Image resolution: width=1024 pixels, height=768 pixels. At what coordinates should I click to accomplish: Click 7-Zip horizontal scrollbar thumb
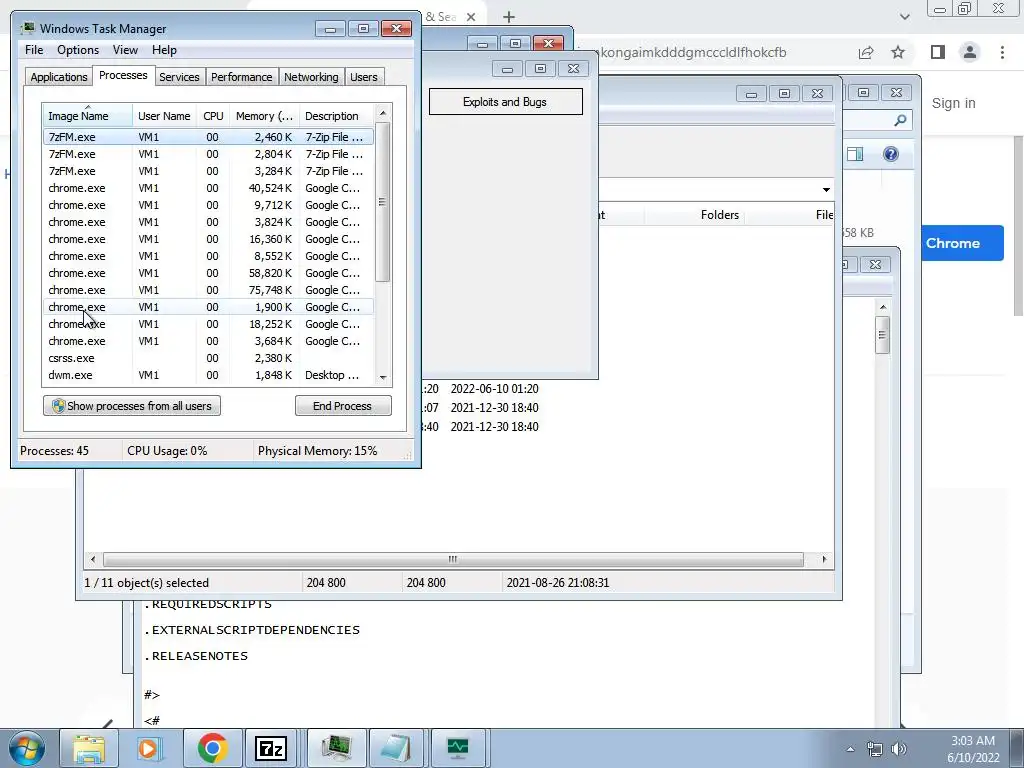(x=453, y=560)
